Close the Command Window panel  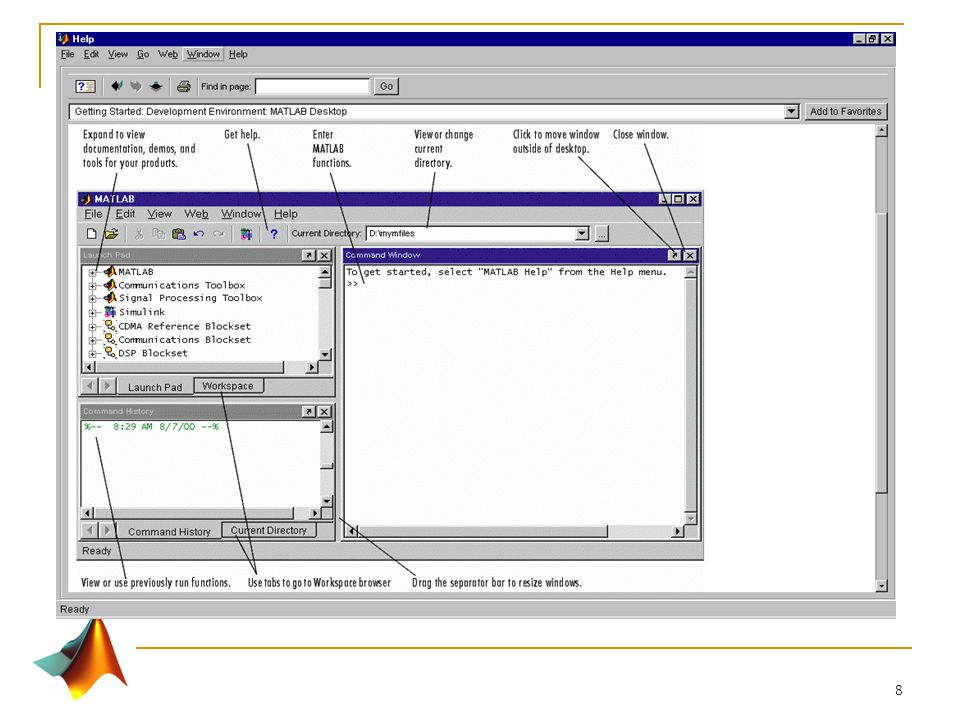(x=690, y=255)
